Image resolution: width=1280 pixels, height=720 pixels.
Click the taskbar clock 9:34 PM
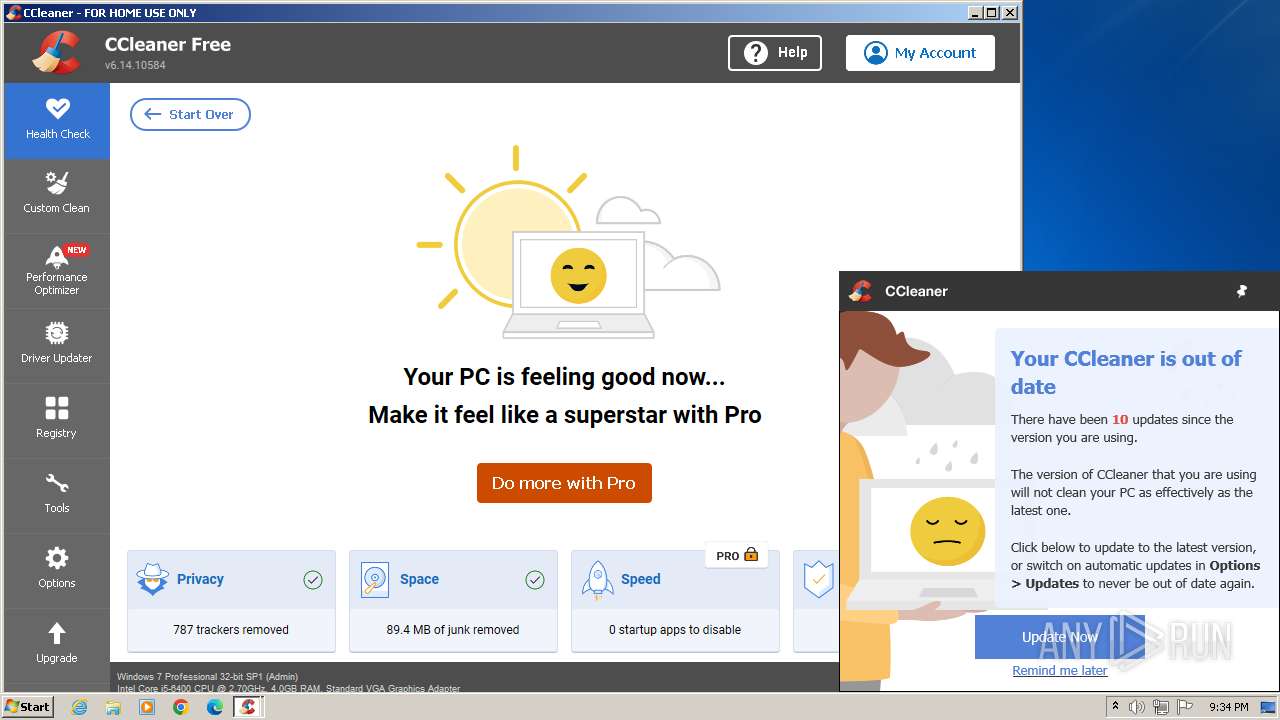click(1229, 707)
